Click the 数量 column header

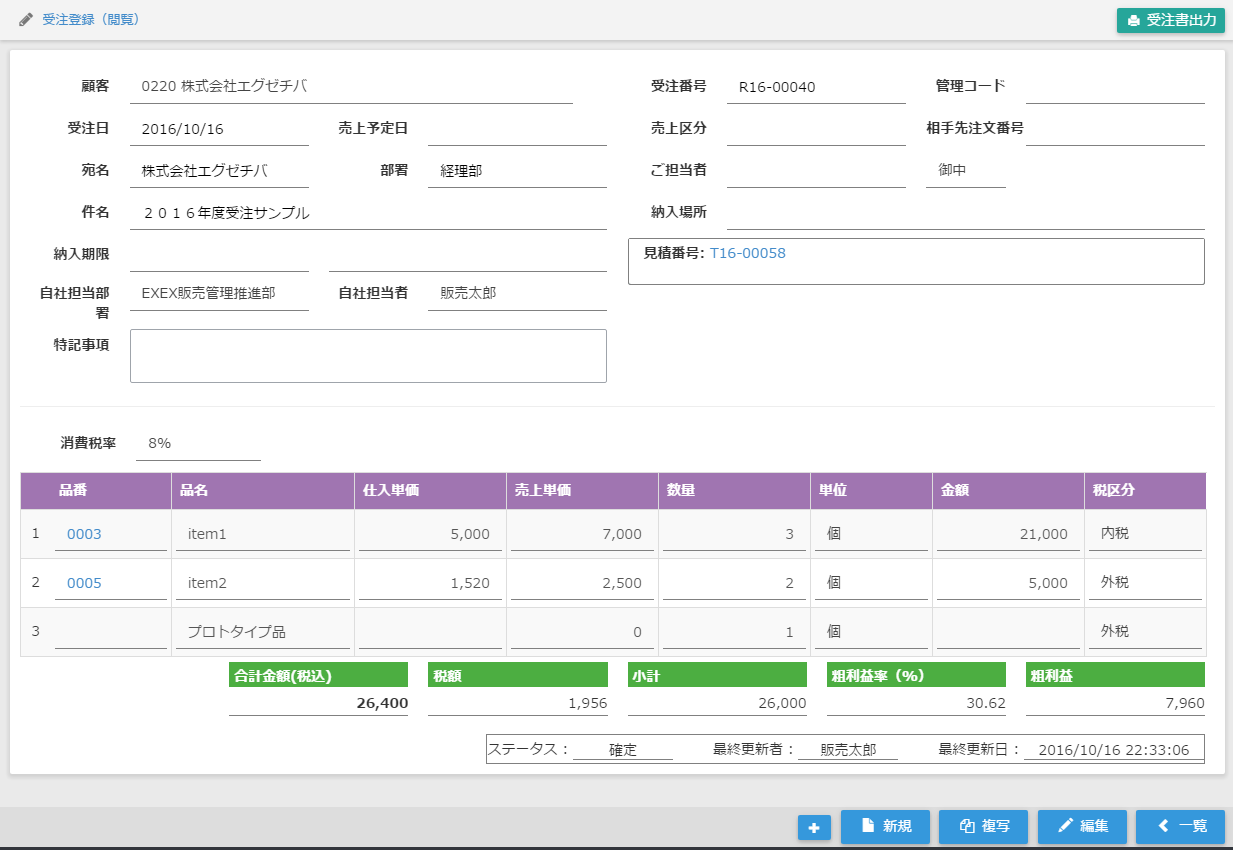tap(734, 491)
